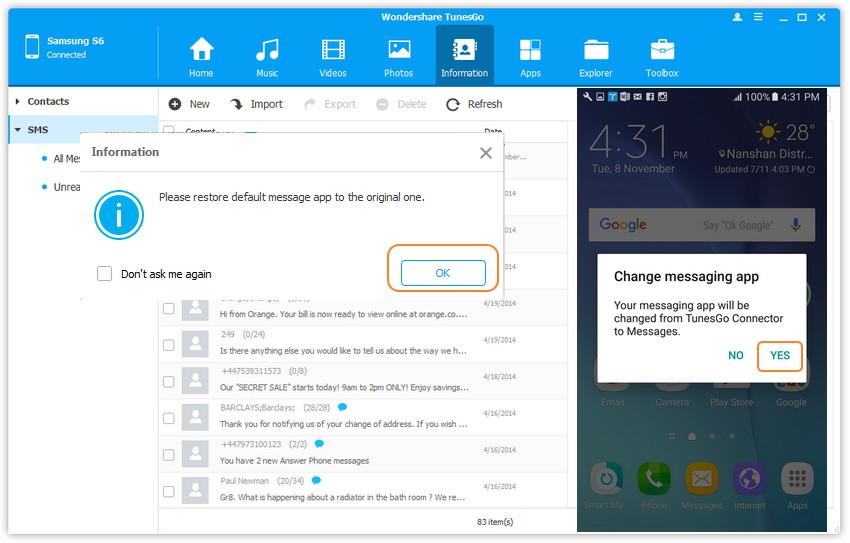Open the Home section icon
Image resolution: width=850 pixels, height=543 pixels.
[201, 50]
